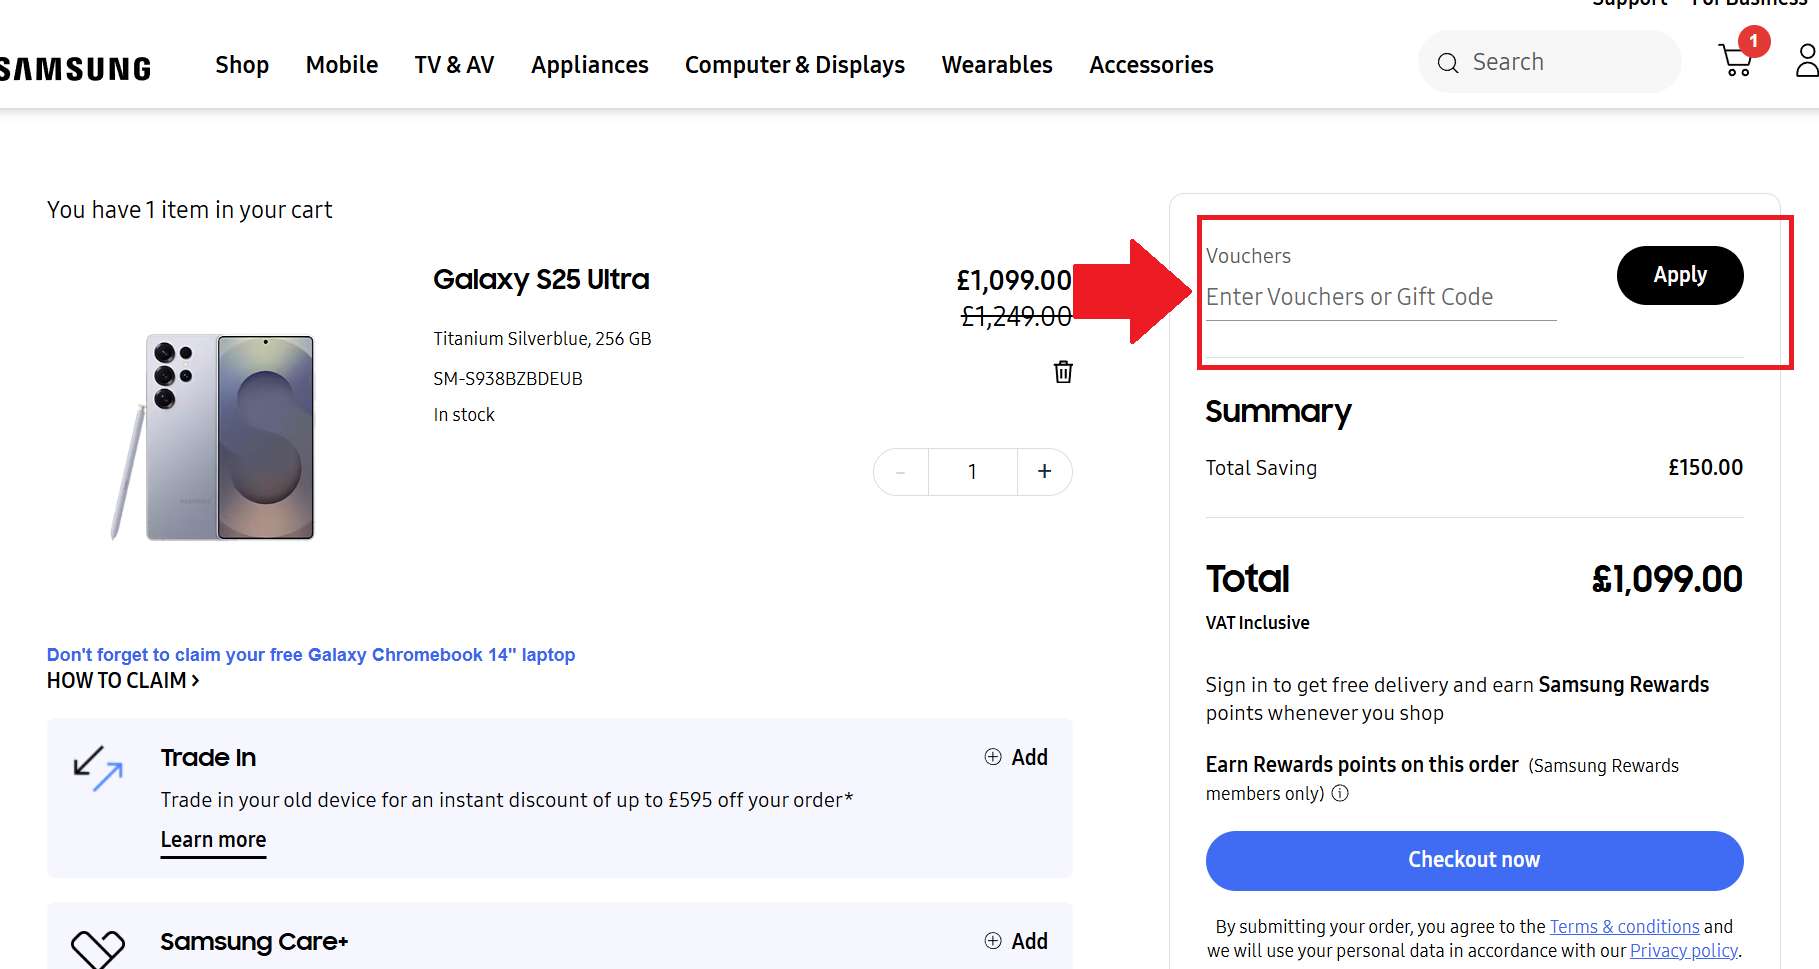Image resolution: width=1819 pixels, height=969 pixels.
Task: Click Checkout now button
Action: (1474, 860)
